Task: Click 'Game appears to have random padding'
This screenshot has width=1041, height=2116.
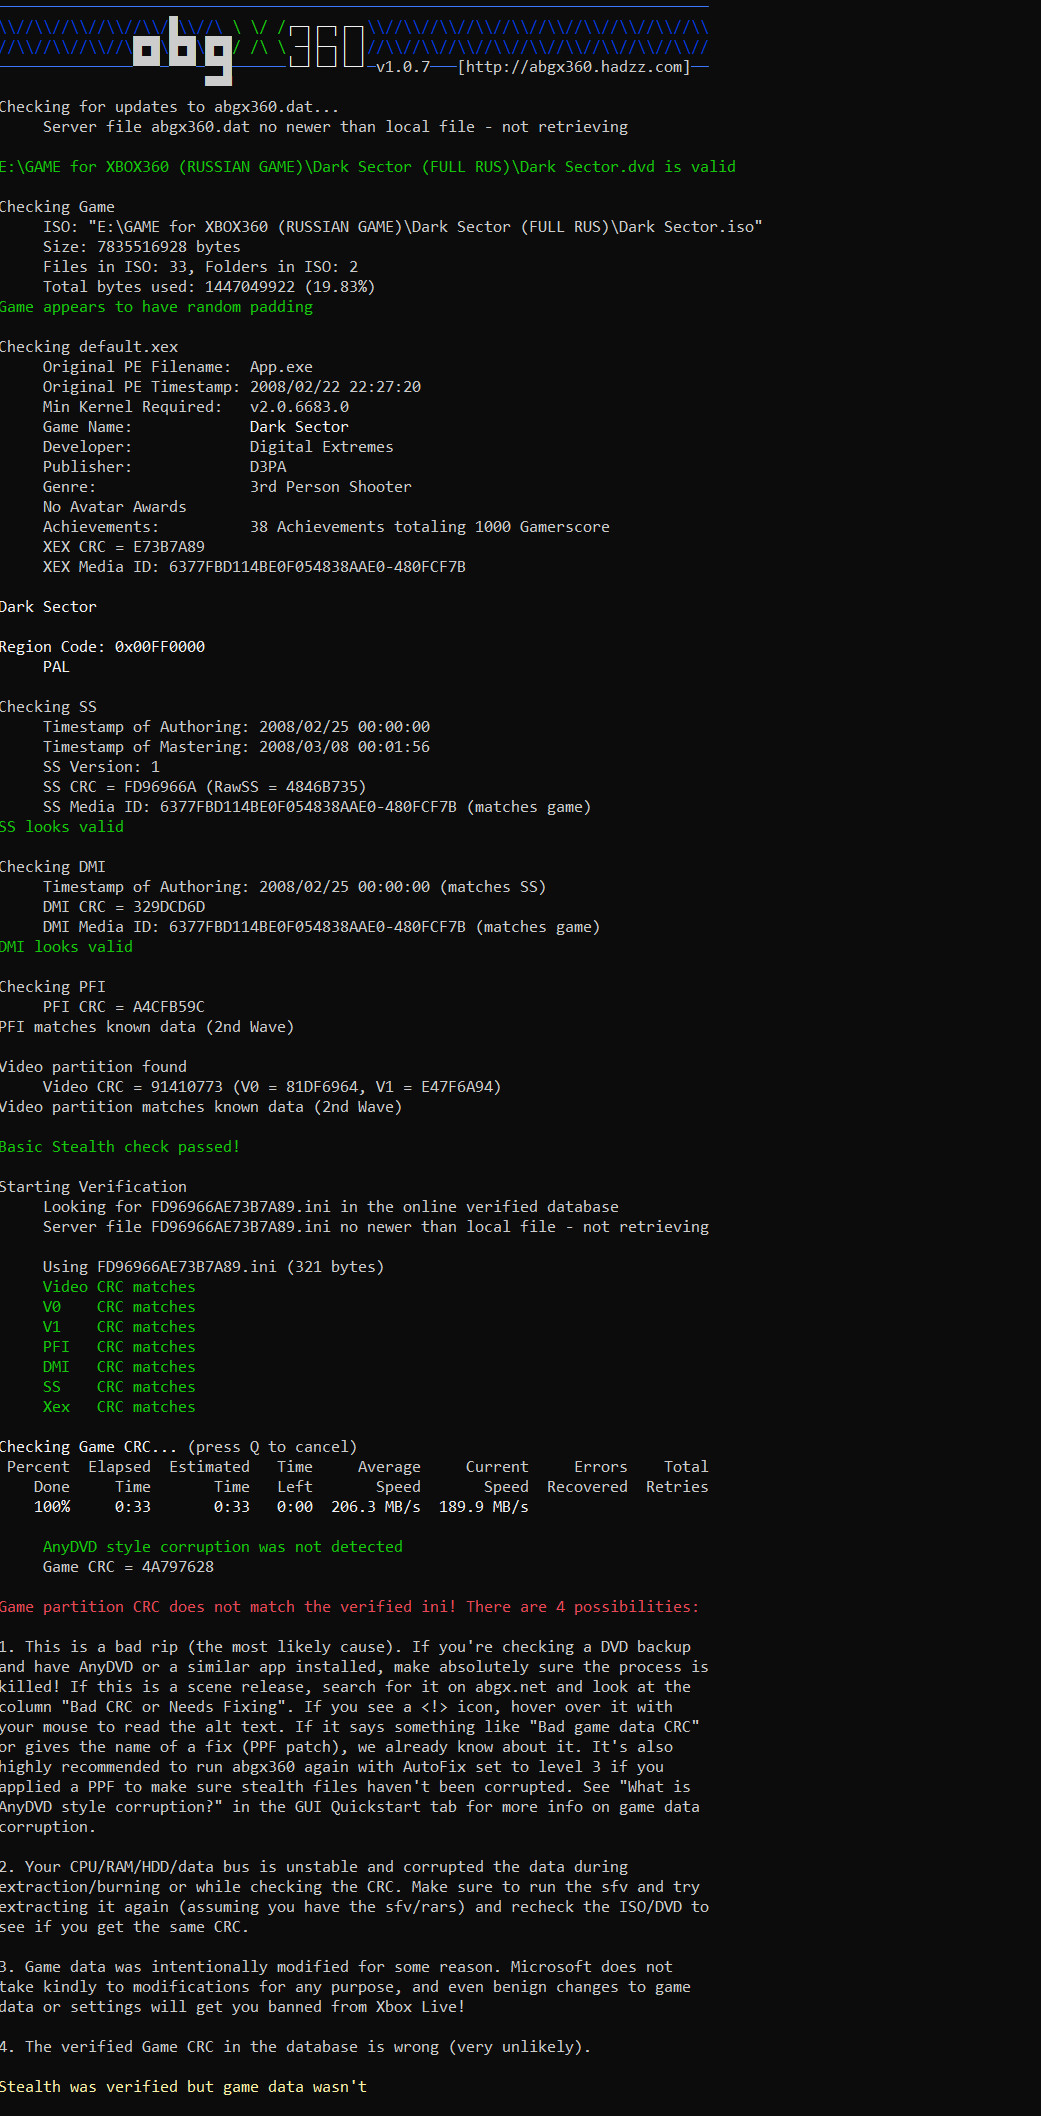Action: 156,307
